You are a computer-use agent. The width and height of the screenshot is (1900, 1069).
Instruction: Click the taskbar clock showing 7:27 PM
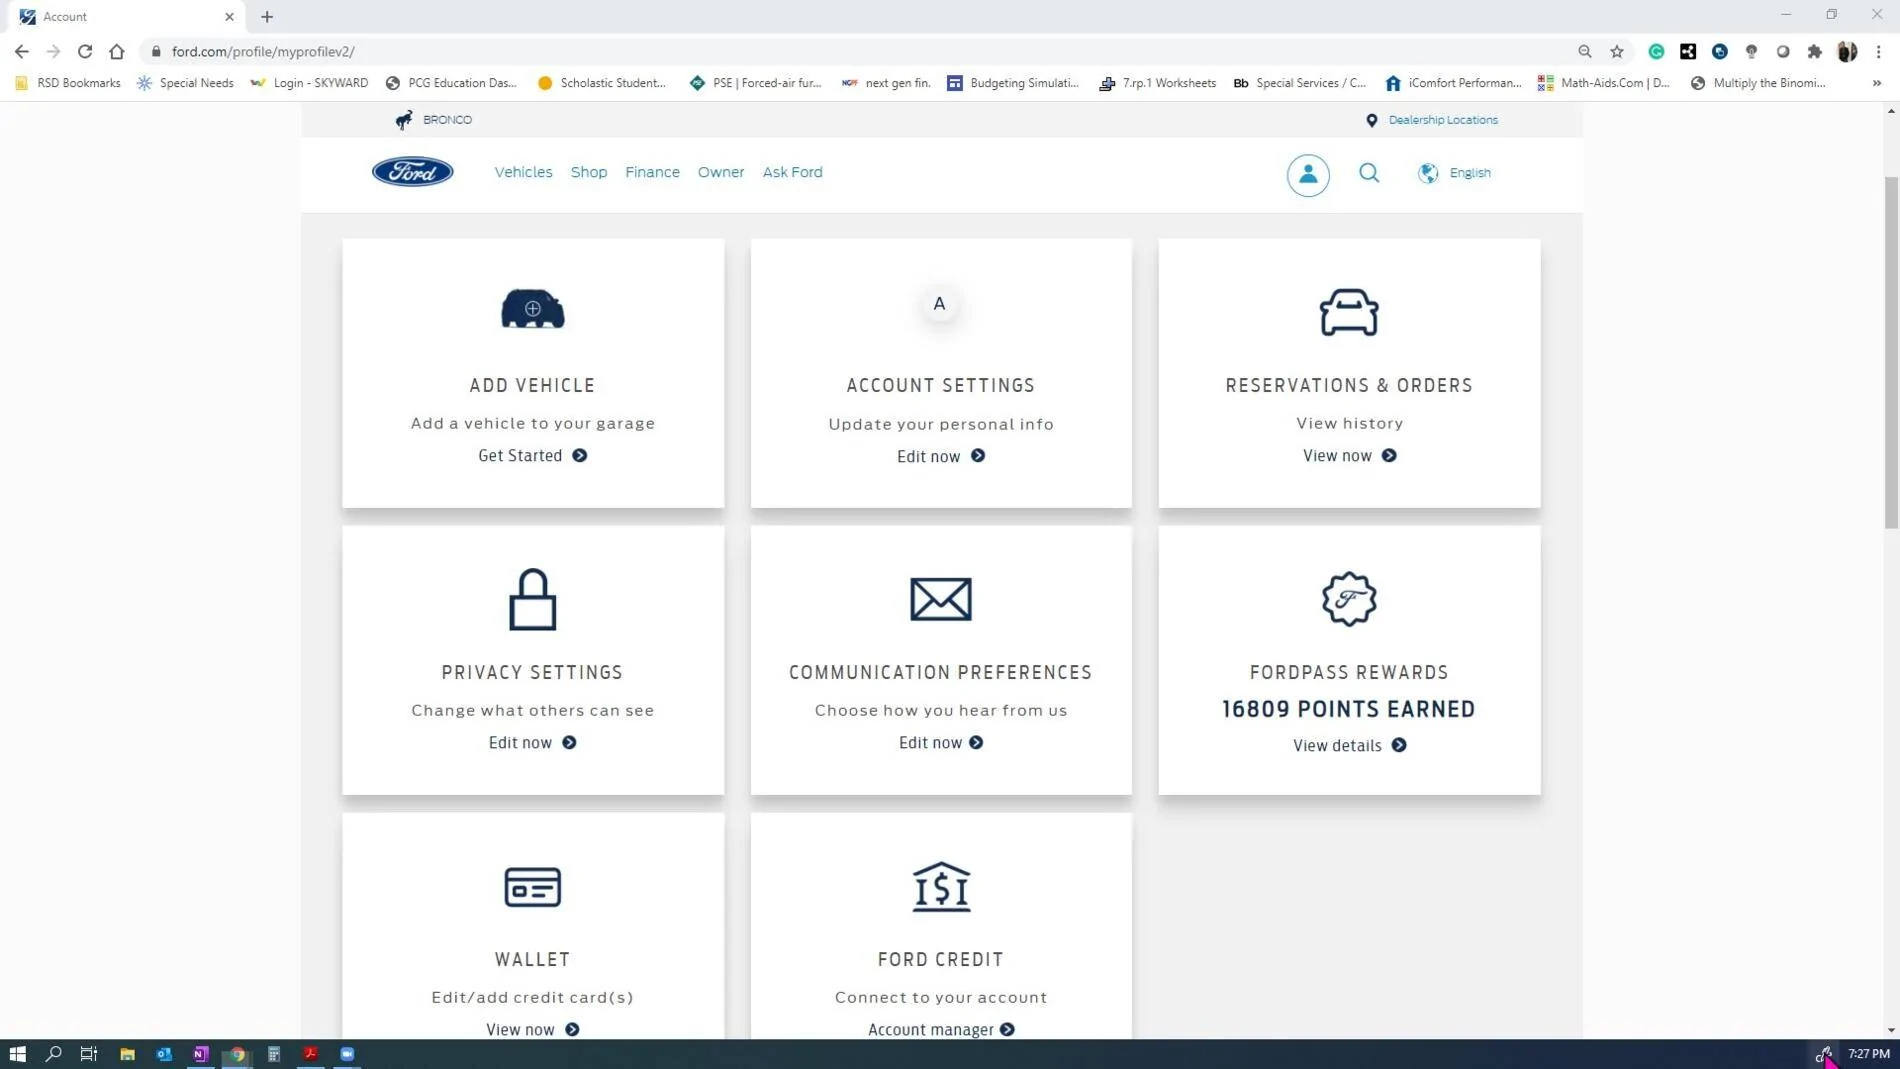[1868, 1054]
